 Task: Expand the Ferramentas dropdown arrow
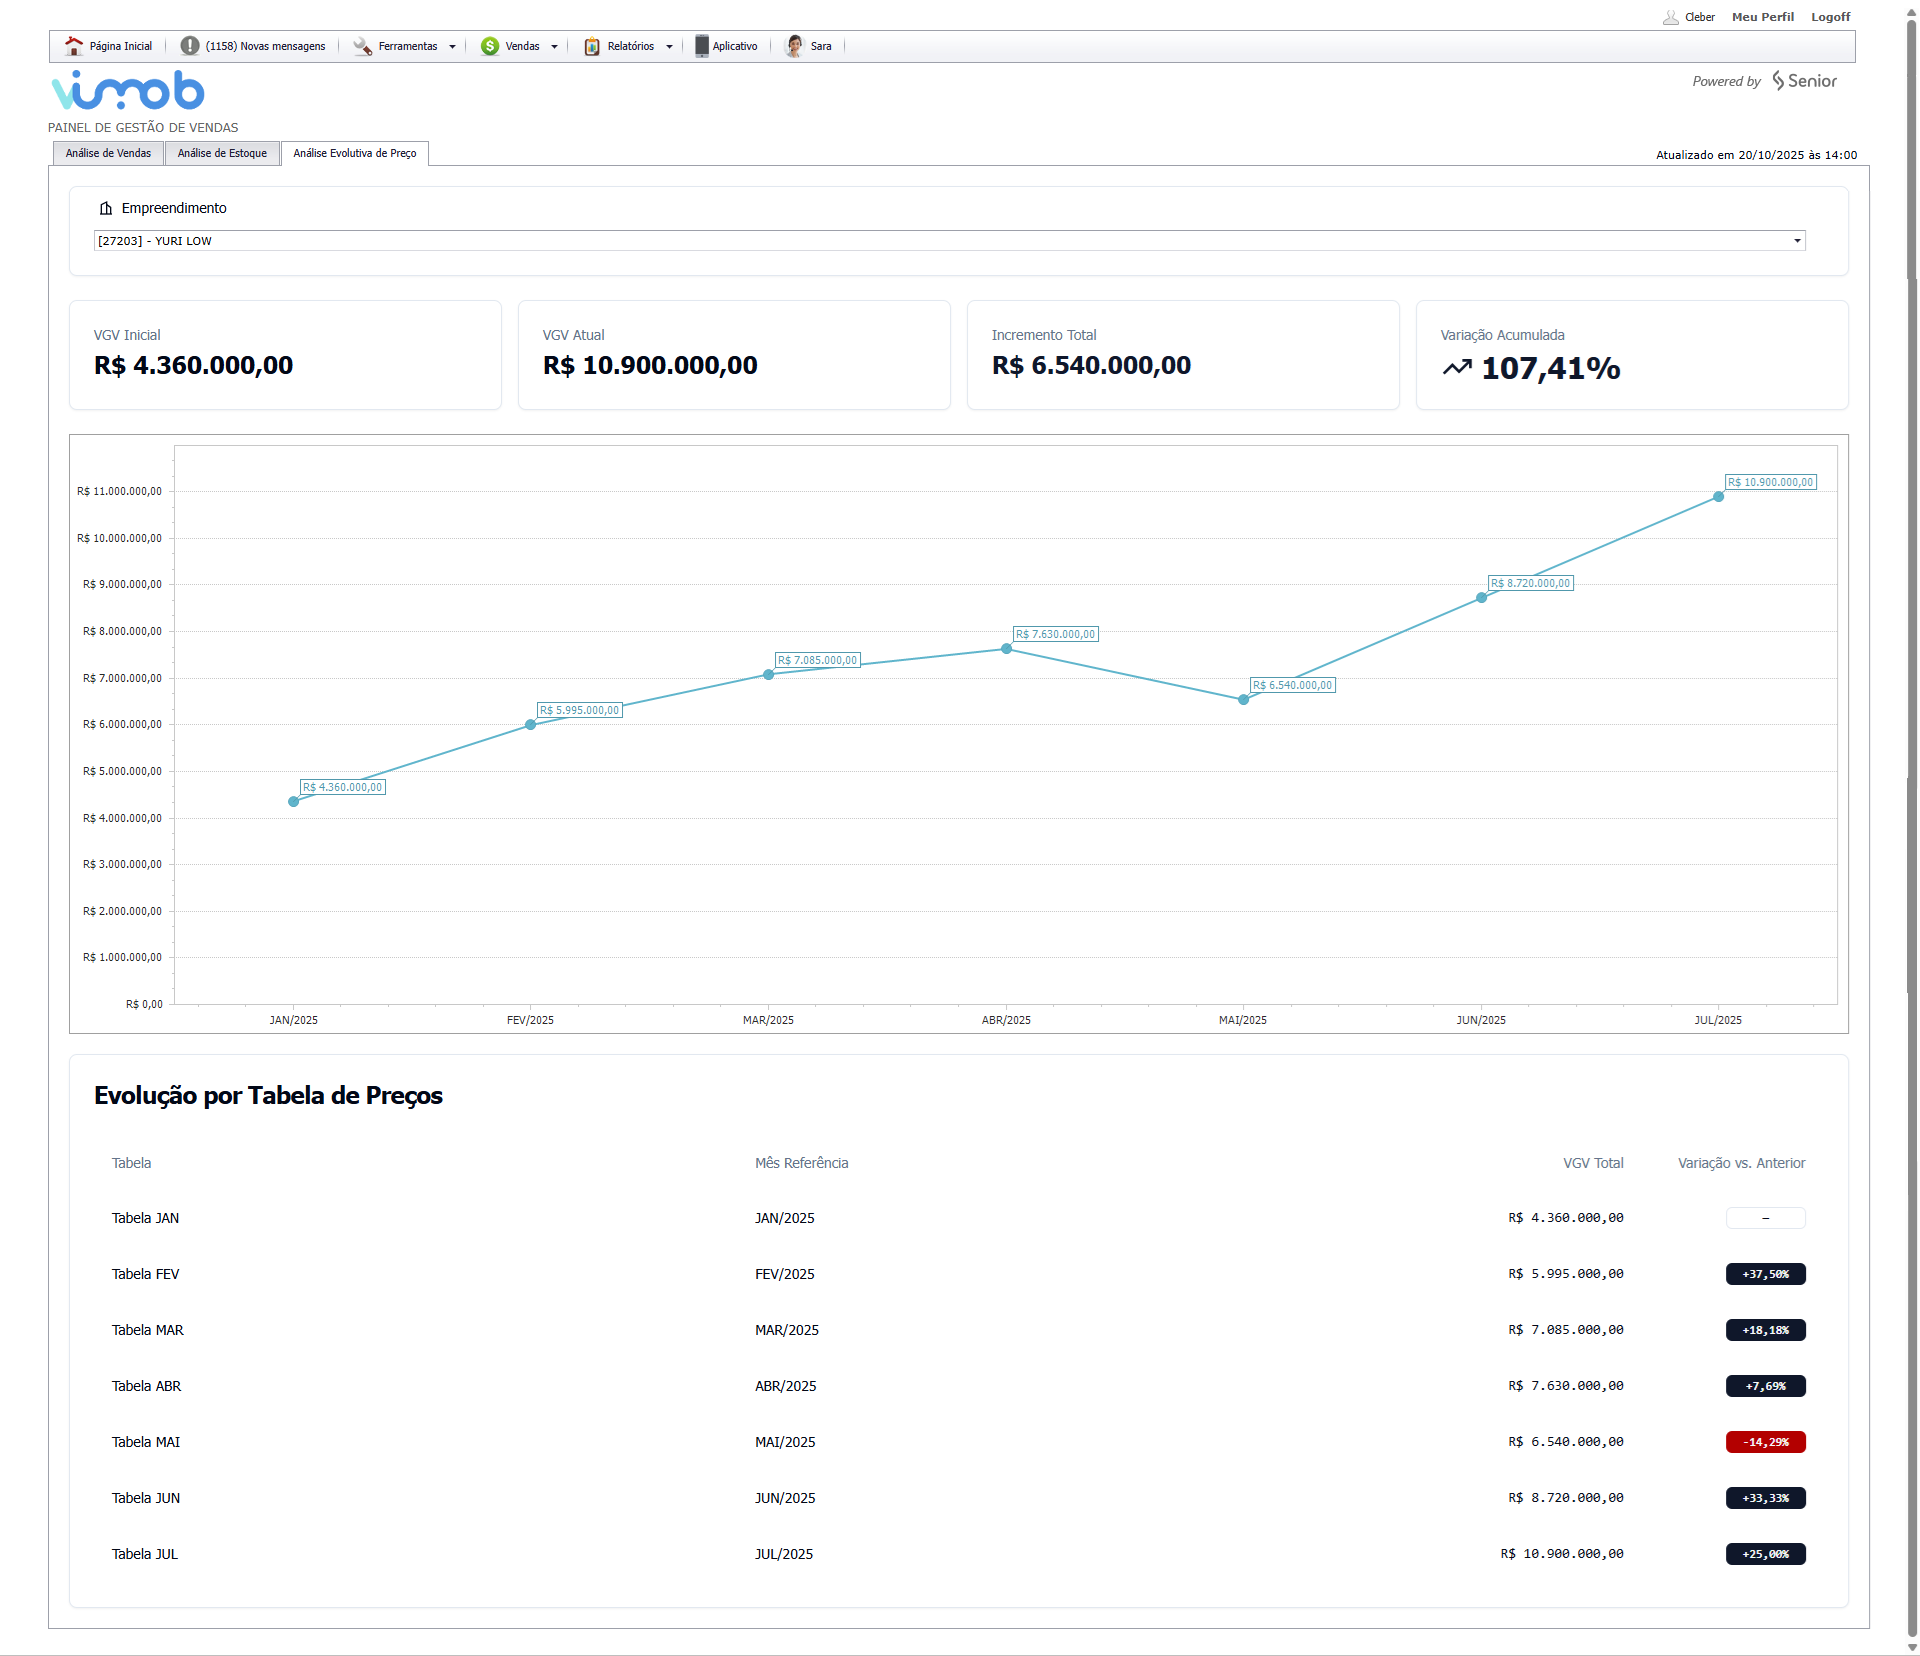(452, 47)
